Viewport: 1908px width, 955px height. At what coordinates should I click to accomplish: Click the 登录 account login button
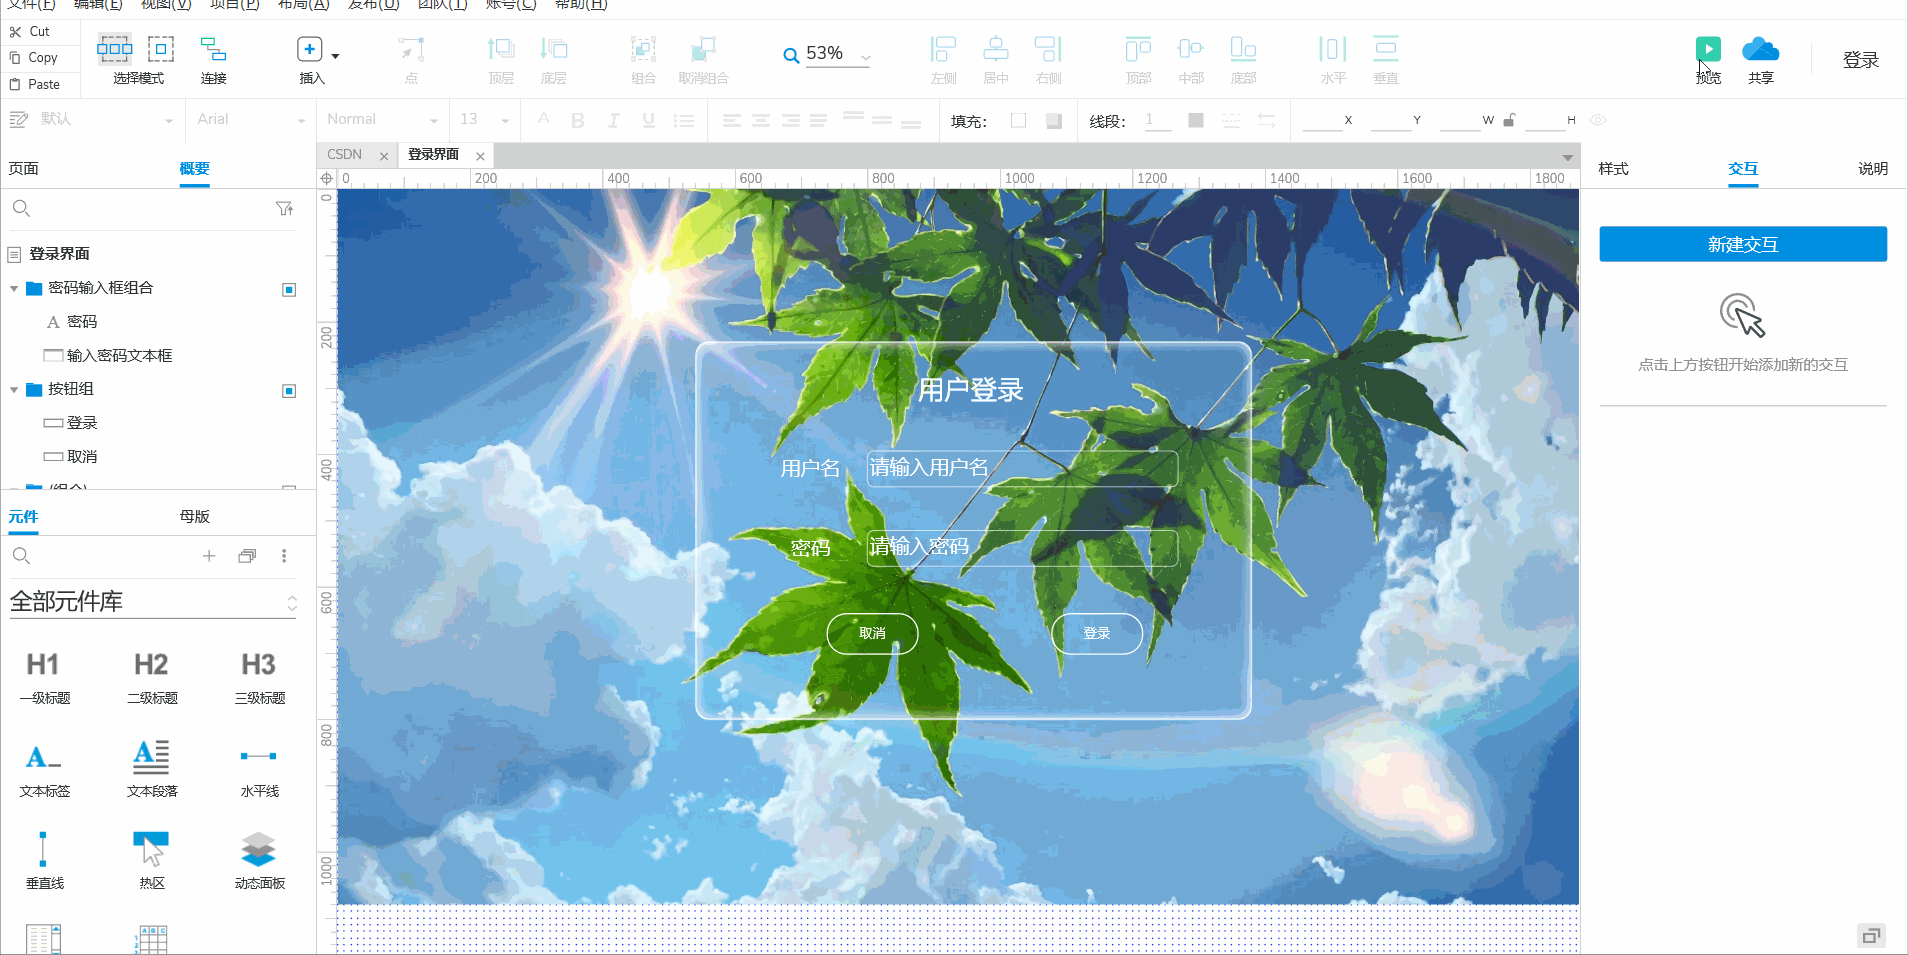click(x=1860, y=60)
